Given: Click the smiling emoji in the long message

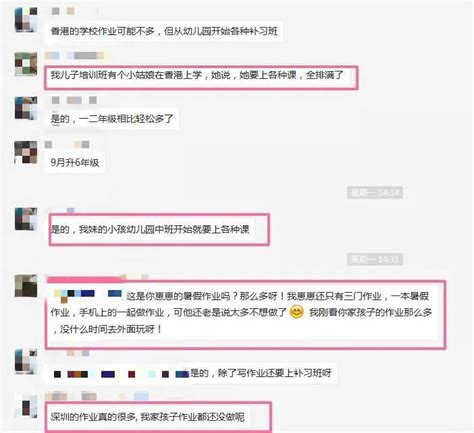Looking at the screenshot, I should coord(297,312).
